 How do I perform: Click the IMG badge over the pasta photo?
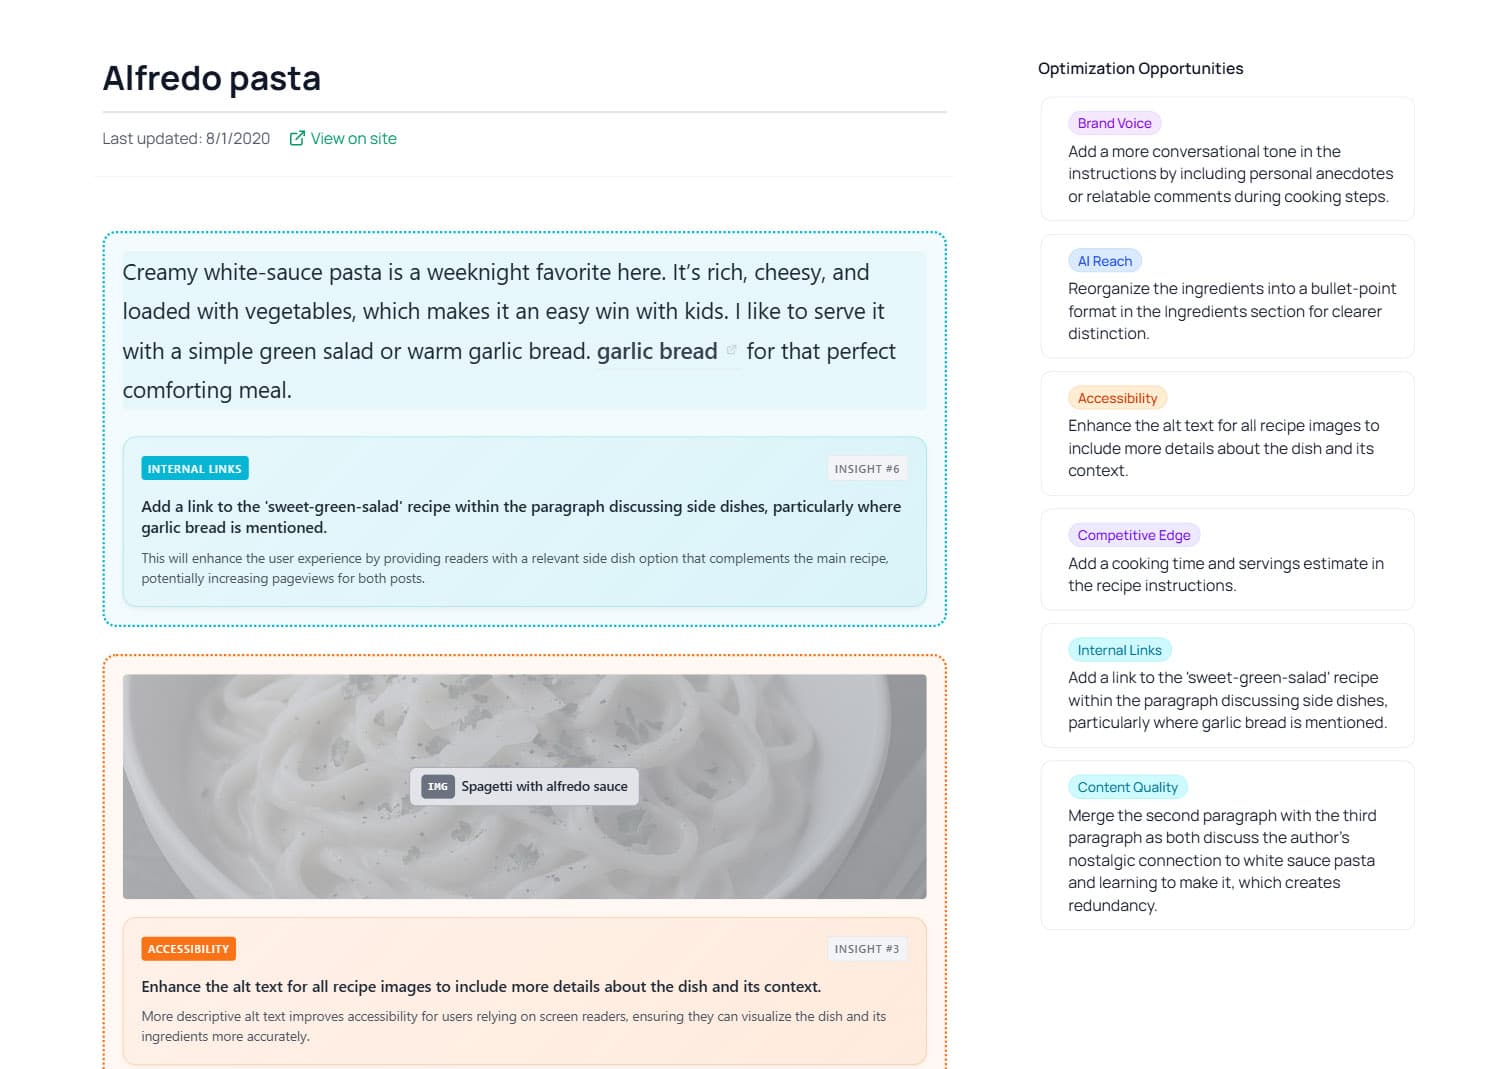(436, 787)
